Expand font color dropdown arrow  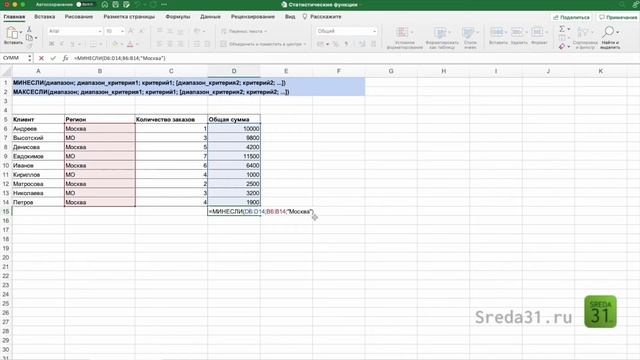click(137, 44)
